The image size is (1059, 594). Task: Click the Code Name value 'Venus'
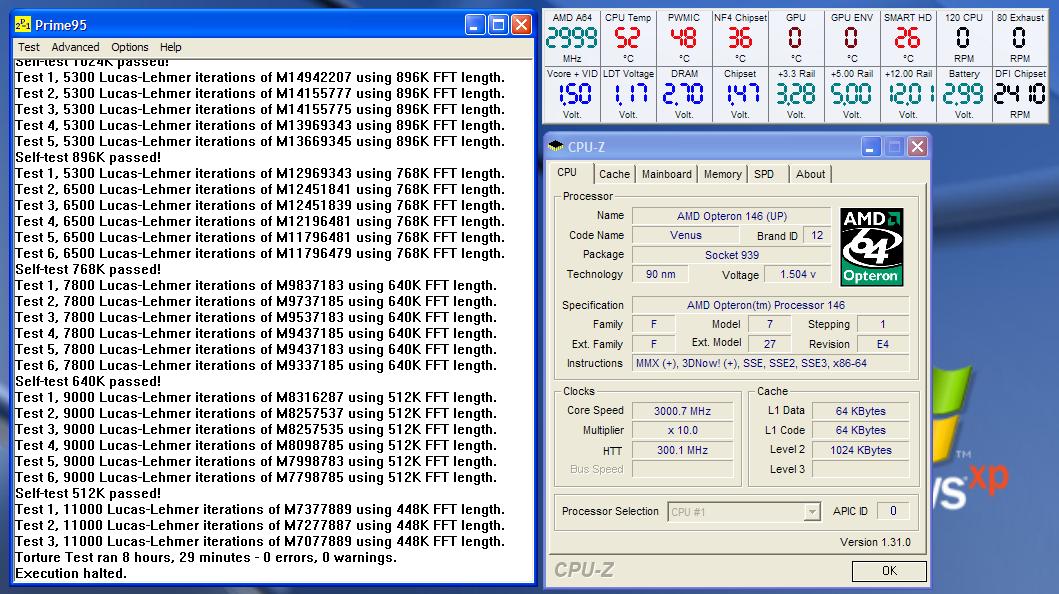686,236
